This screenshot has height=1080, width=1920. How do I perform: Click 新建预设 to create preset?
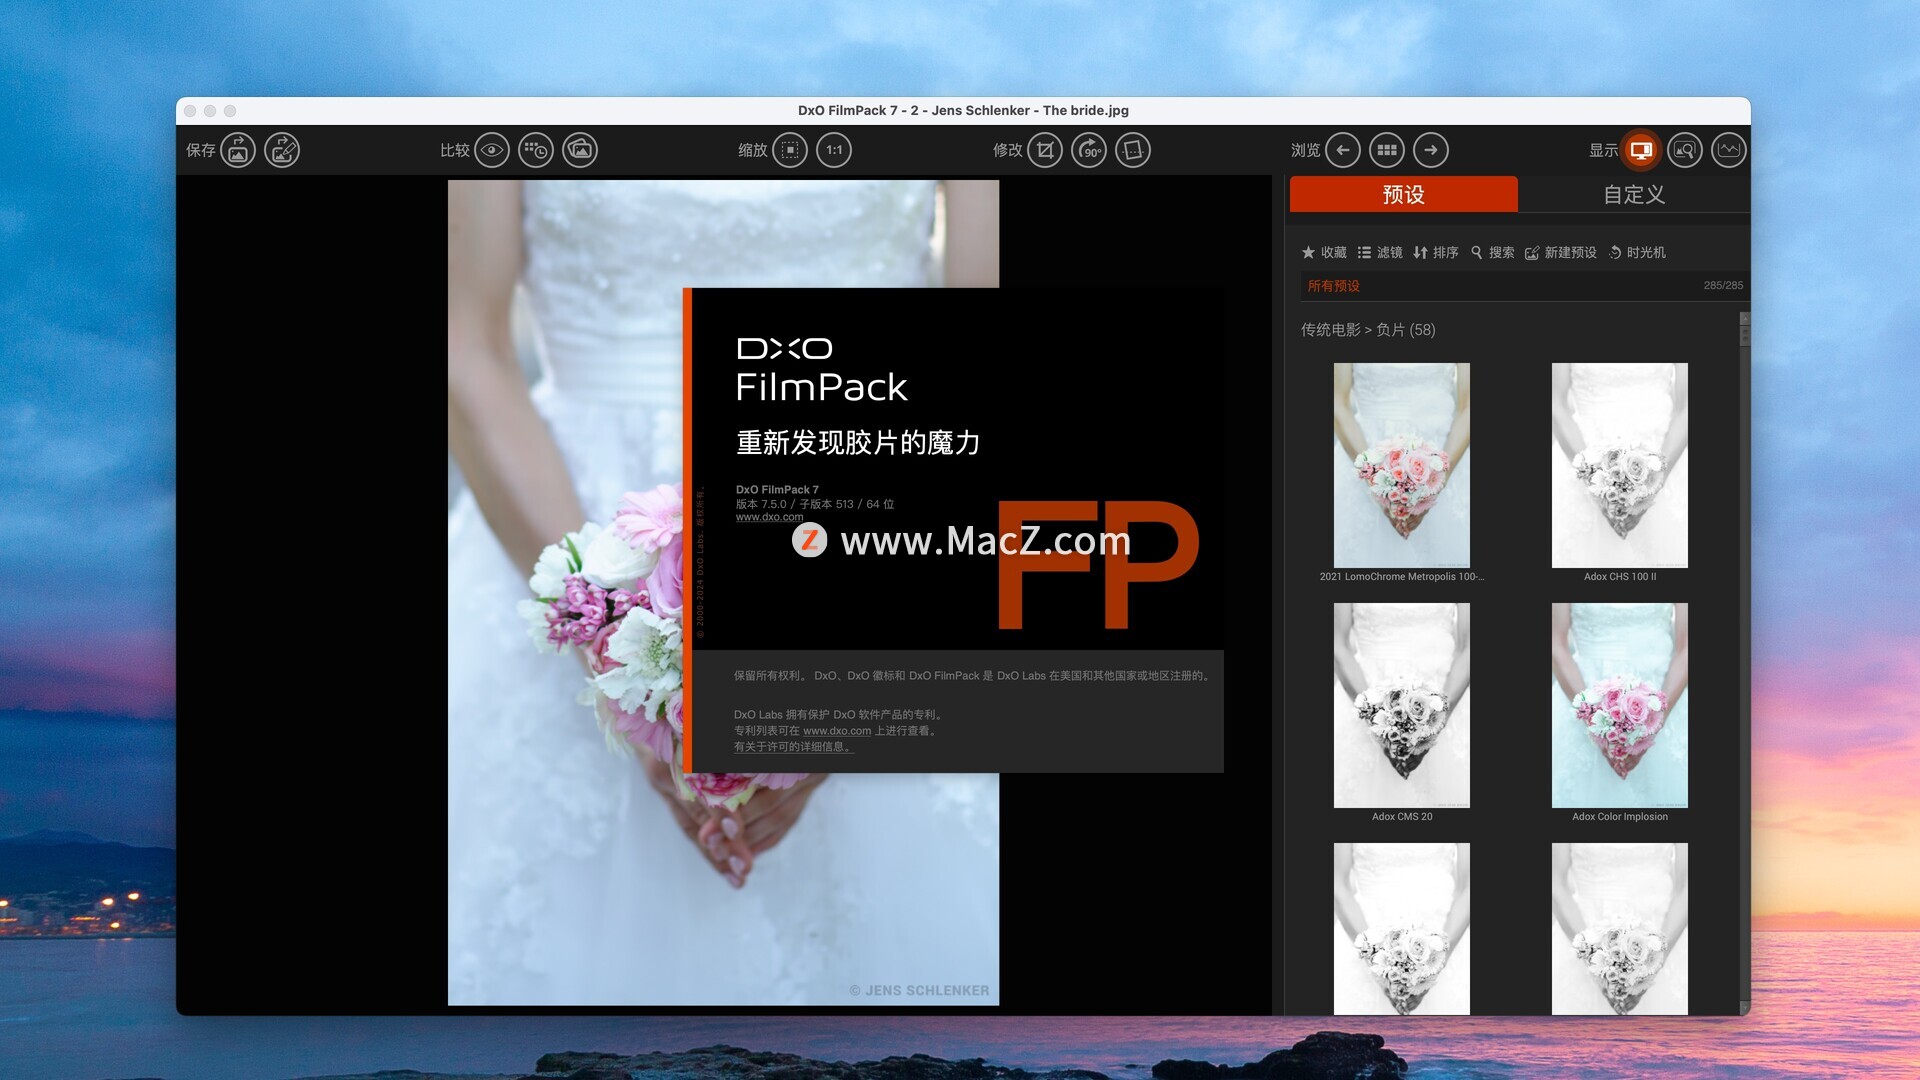1560,252
